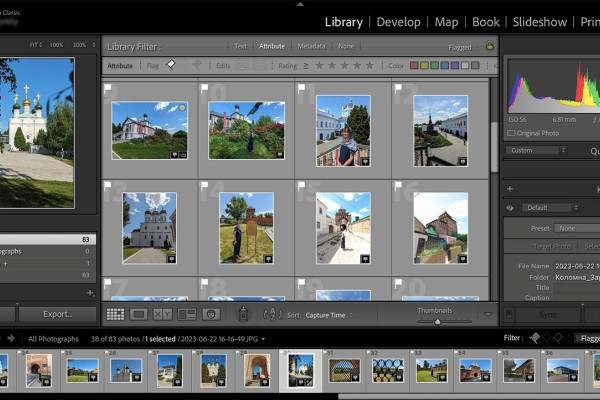Open the toolbar content triangle menu

pyautogui.click(x=488, y=314)
